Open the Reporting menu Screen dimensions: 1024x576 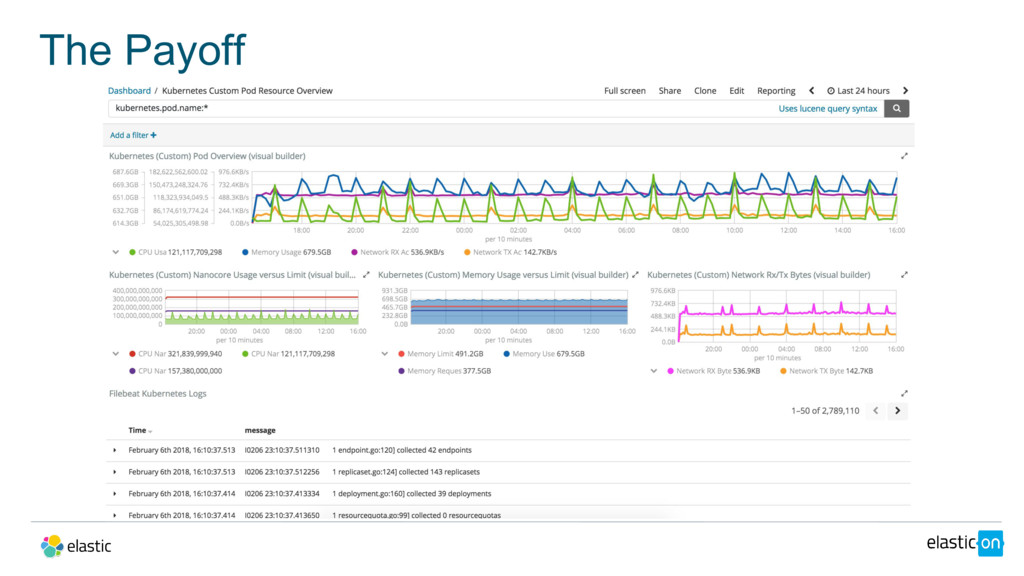[x=776, y=91]
